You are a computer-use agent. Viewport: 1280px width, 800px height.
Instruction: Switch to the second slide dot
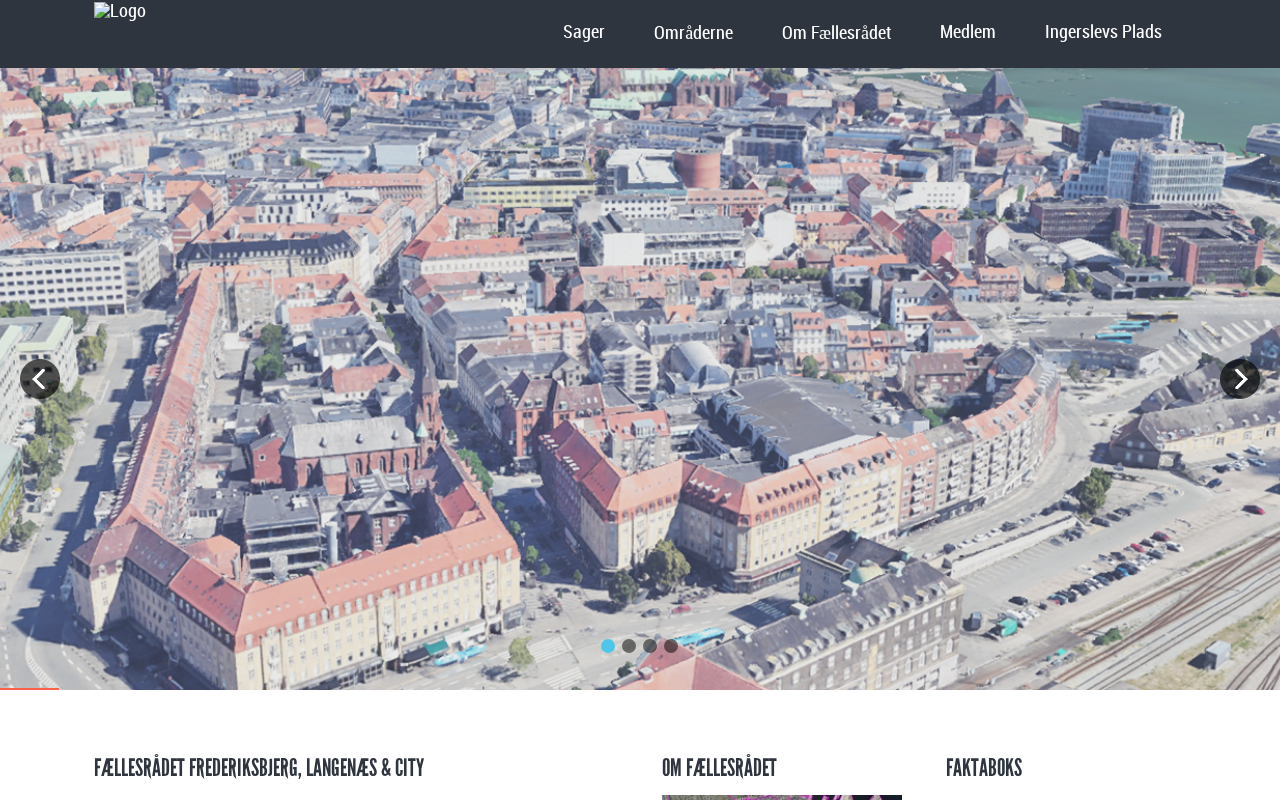pos(629,646)
